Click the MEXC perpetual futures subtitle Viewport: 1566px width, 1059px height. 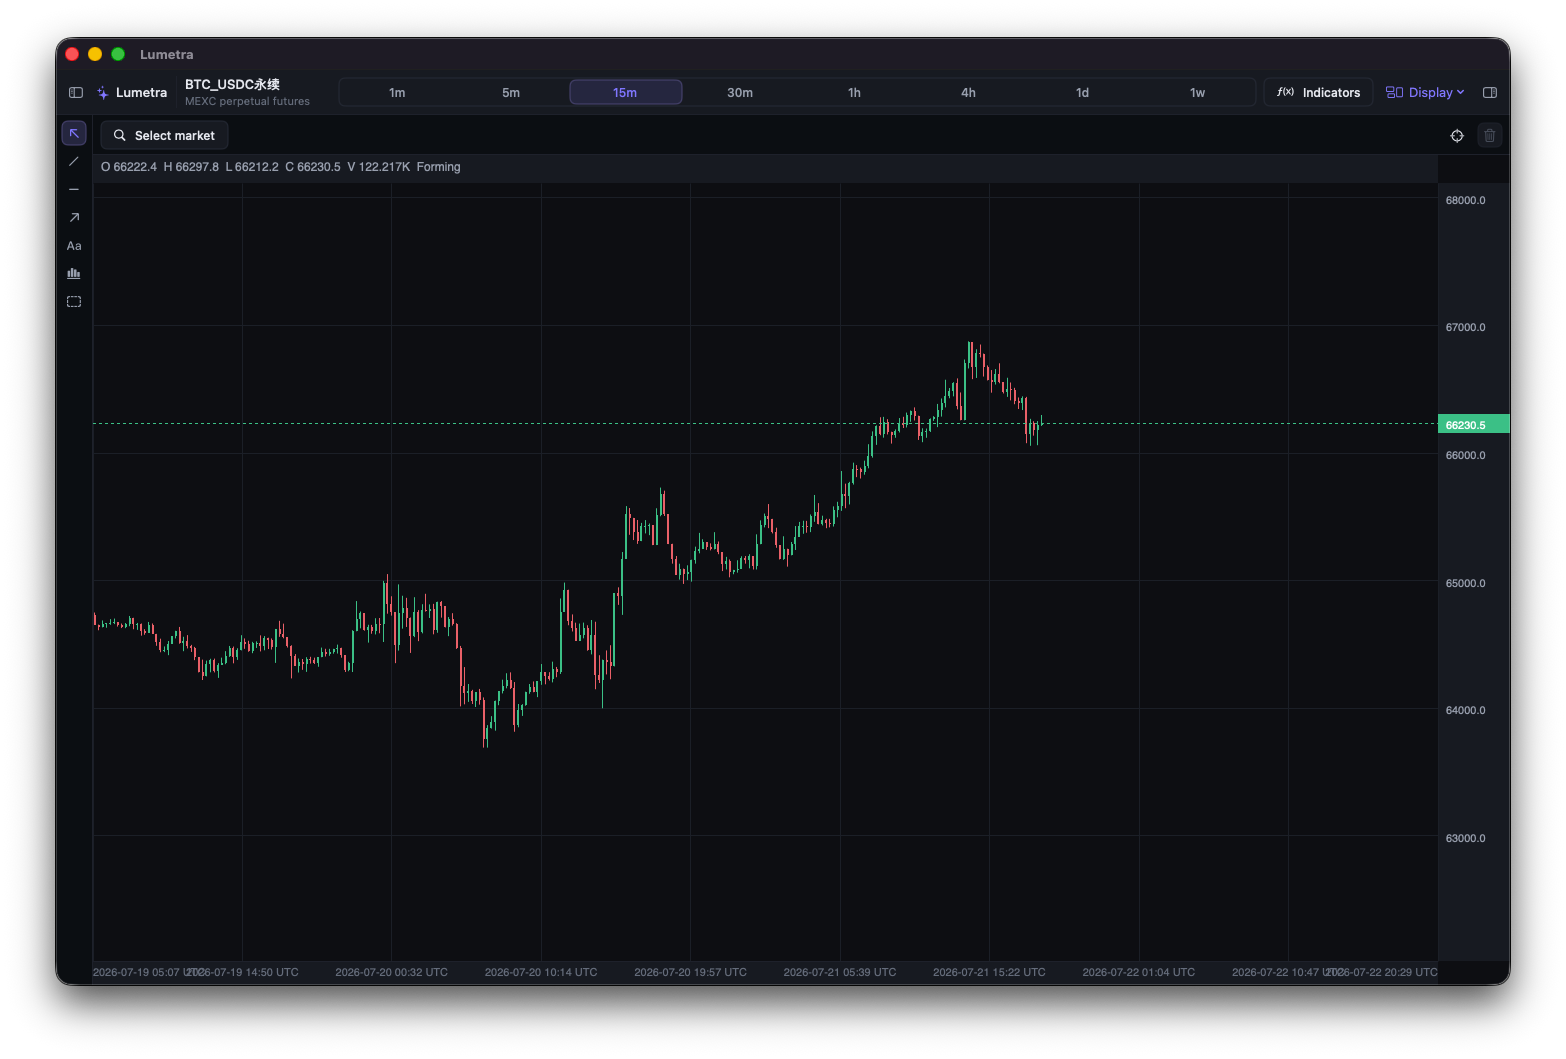pyautogui.click(x=247, y=102)
